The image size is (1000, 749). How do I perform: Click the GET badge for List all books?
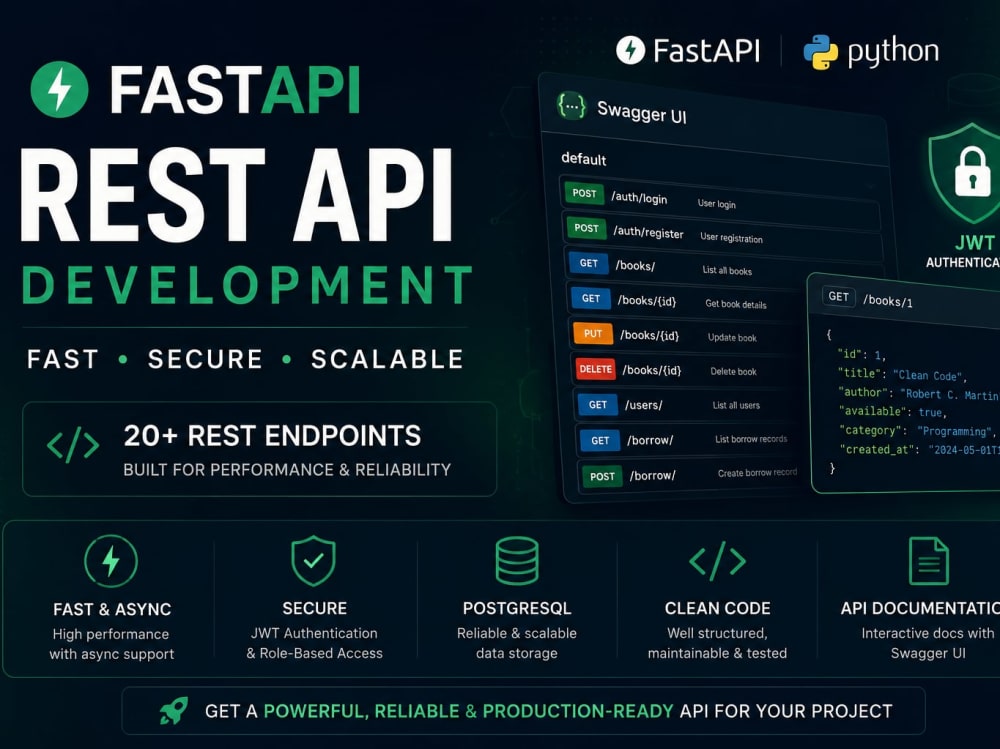[589, 263]
